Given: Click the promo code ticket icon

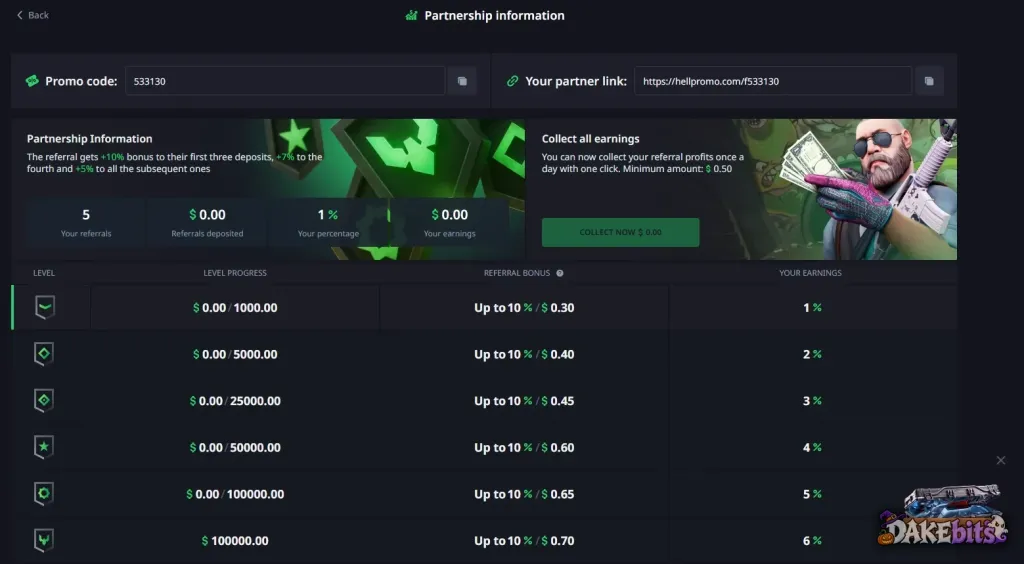Looking at the screenshot, I should (x=32, y=81).
